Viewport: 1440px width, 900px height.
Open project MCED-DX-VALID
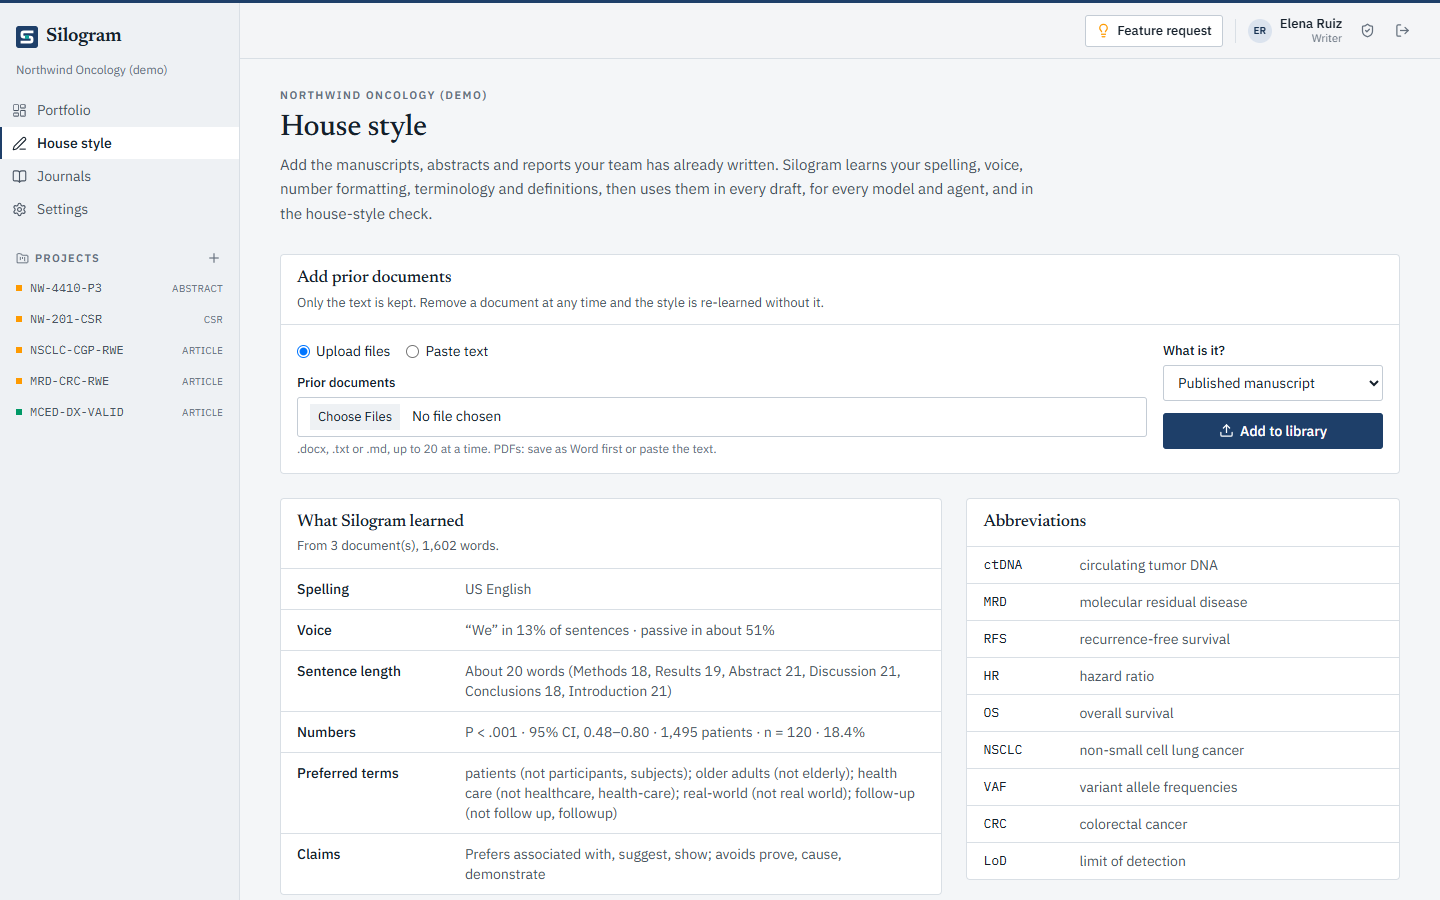coord(120,412)
